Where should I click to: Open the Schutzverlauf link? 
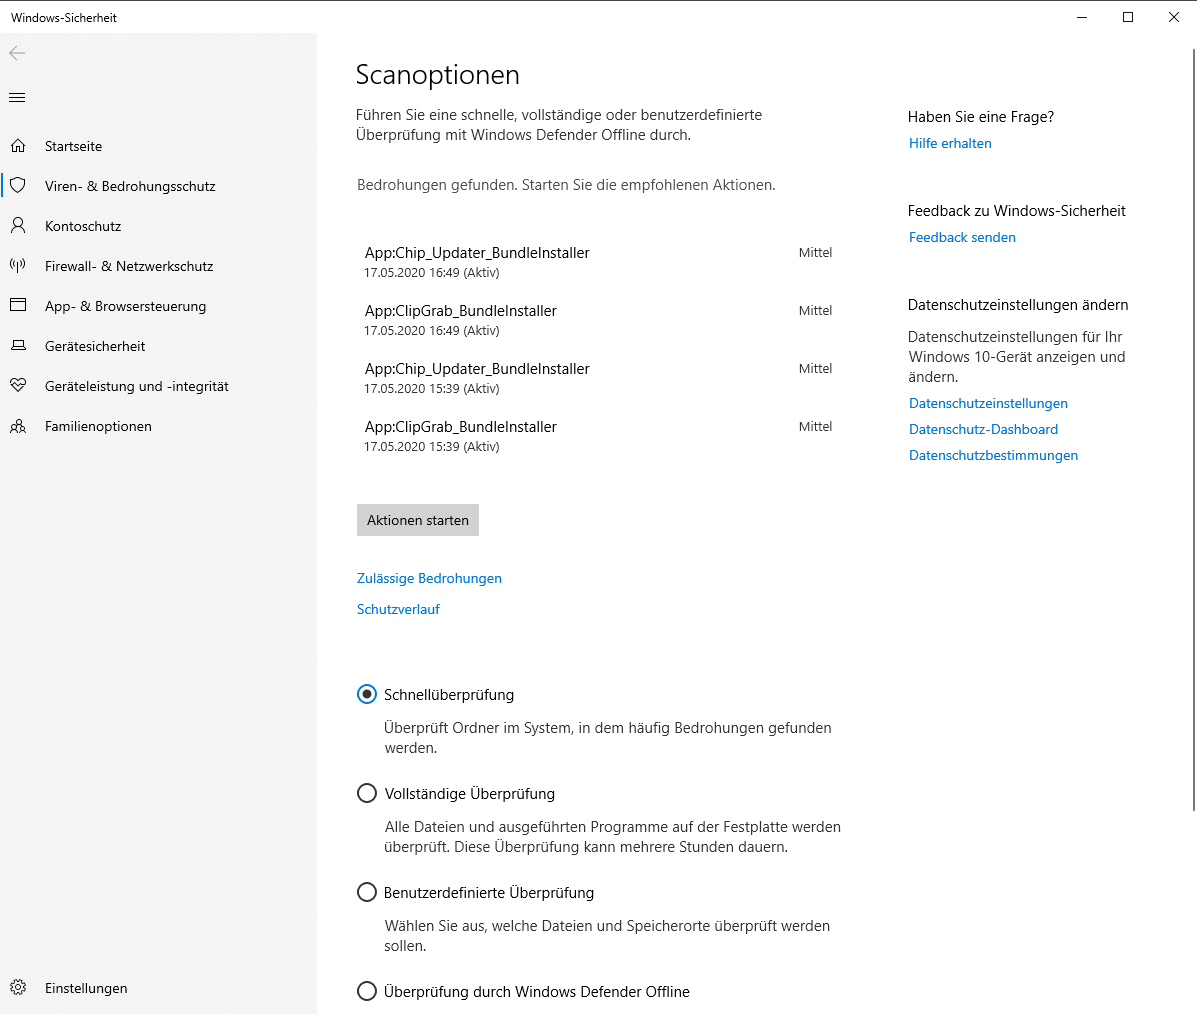click(398, 609)
